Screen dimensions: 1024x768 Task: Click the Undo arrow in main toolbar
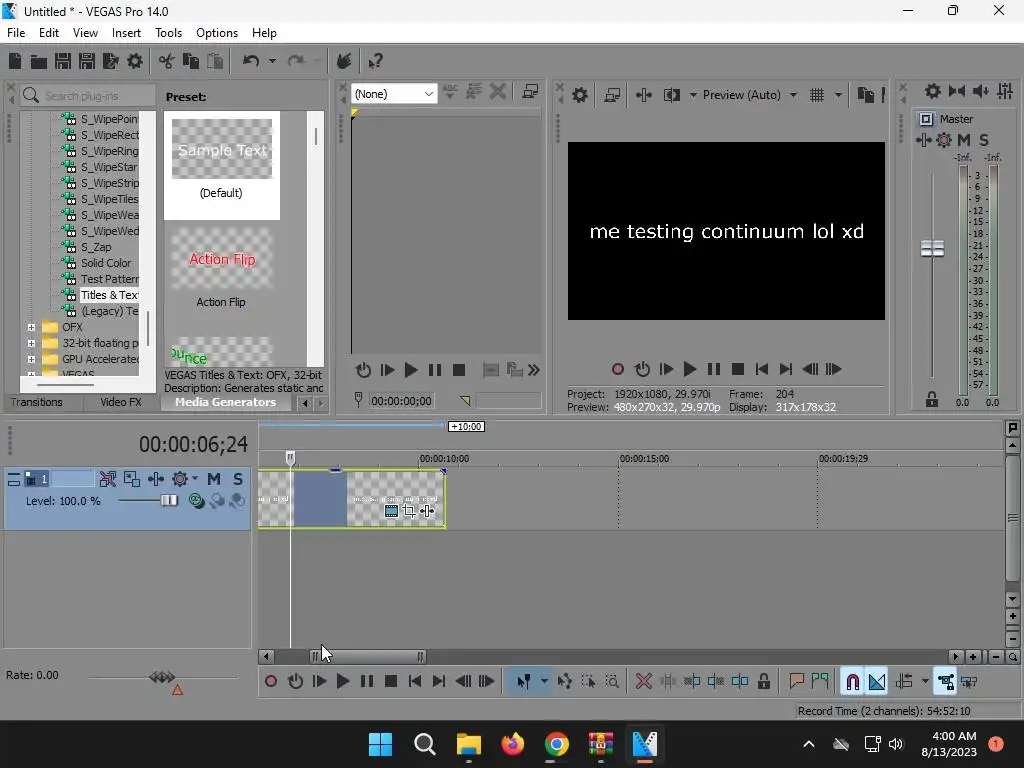(251, 61)
